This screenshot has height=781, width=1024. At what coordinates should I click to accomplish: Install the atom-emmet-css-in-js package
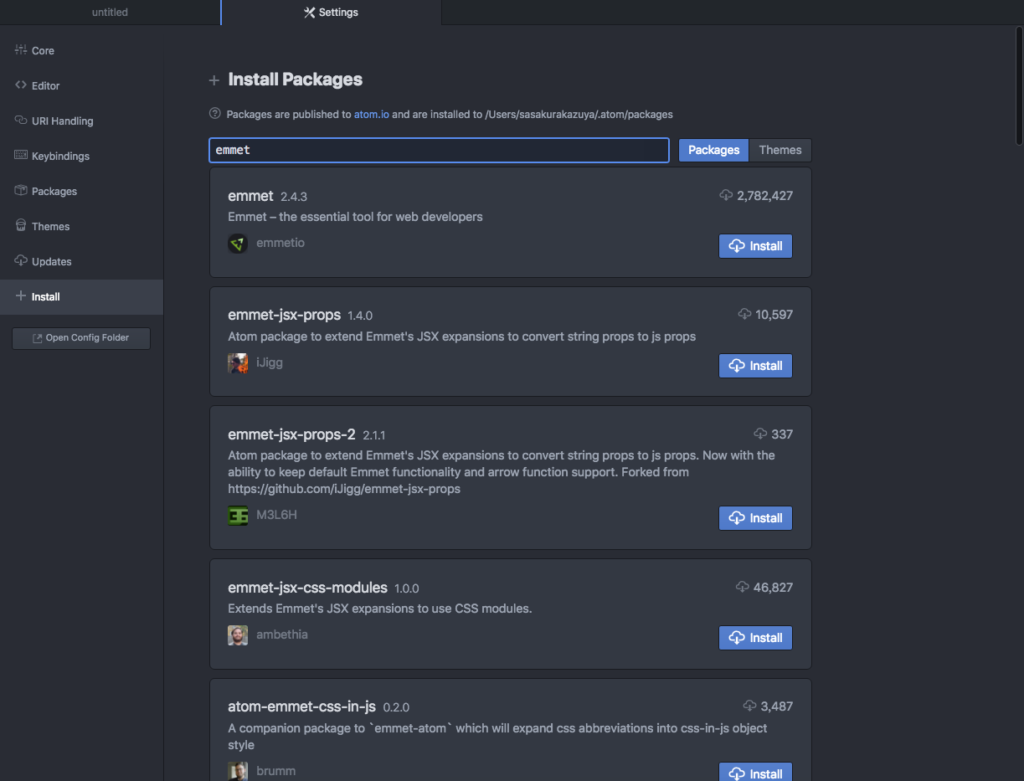coord(756,773)
